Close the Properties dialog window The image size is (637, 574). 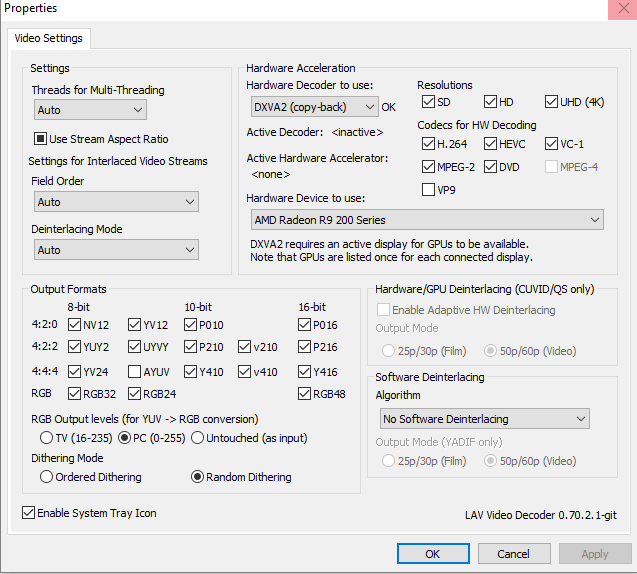pyautogui.click(x=623, y=9)
